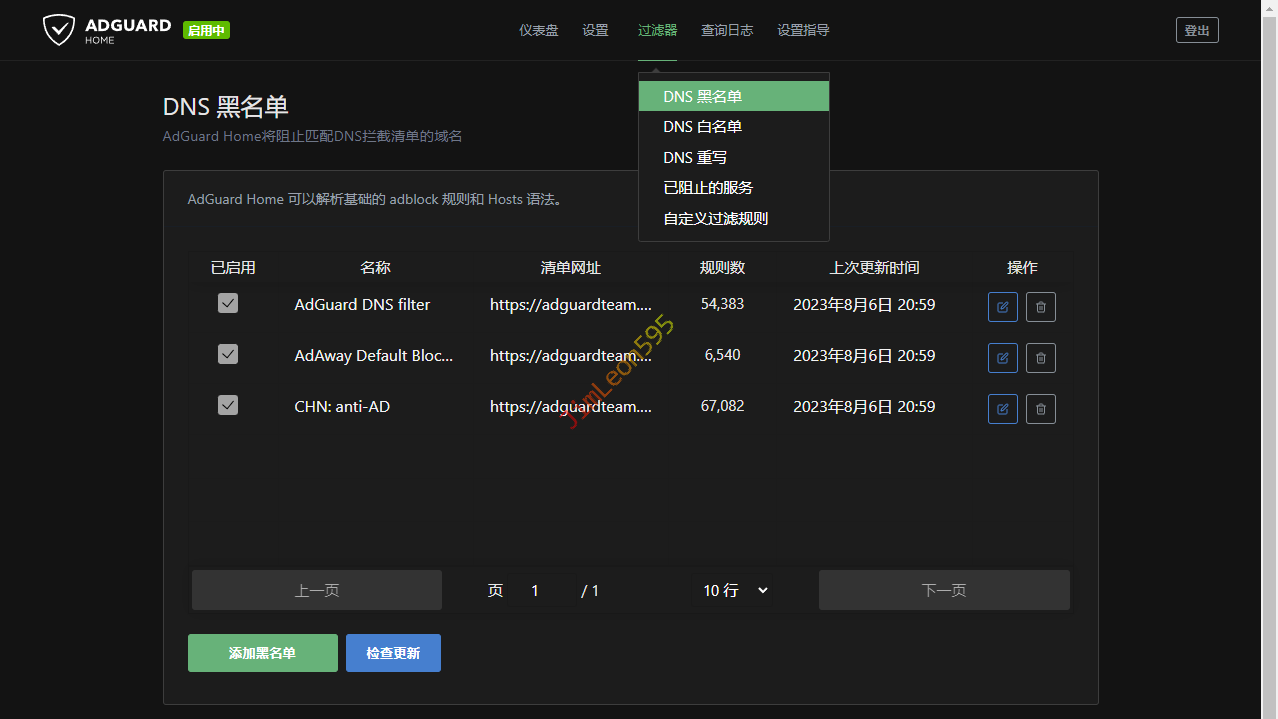Uncheck the AdAway Default Blocklist checkbox
Image resolution: width=1278 pixels, height=719 pixels.
(x=228, y=354)
